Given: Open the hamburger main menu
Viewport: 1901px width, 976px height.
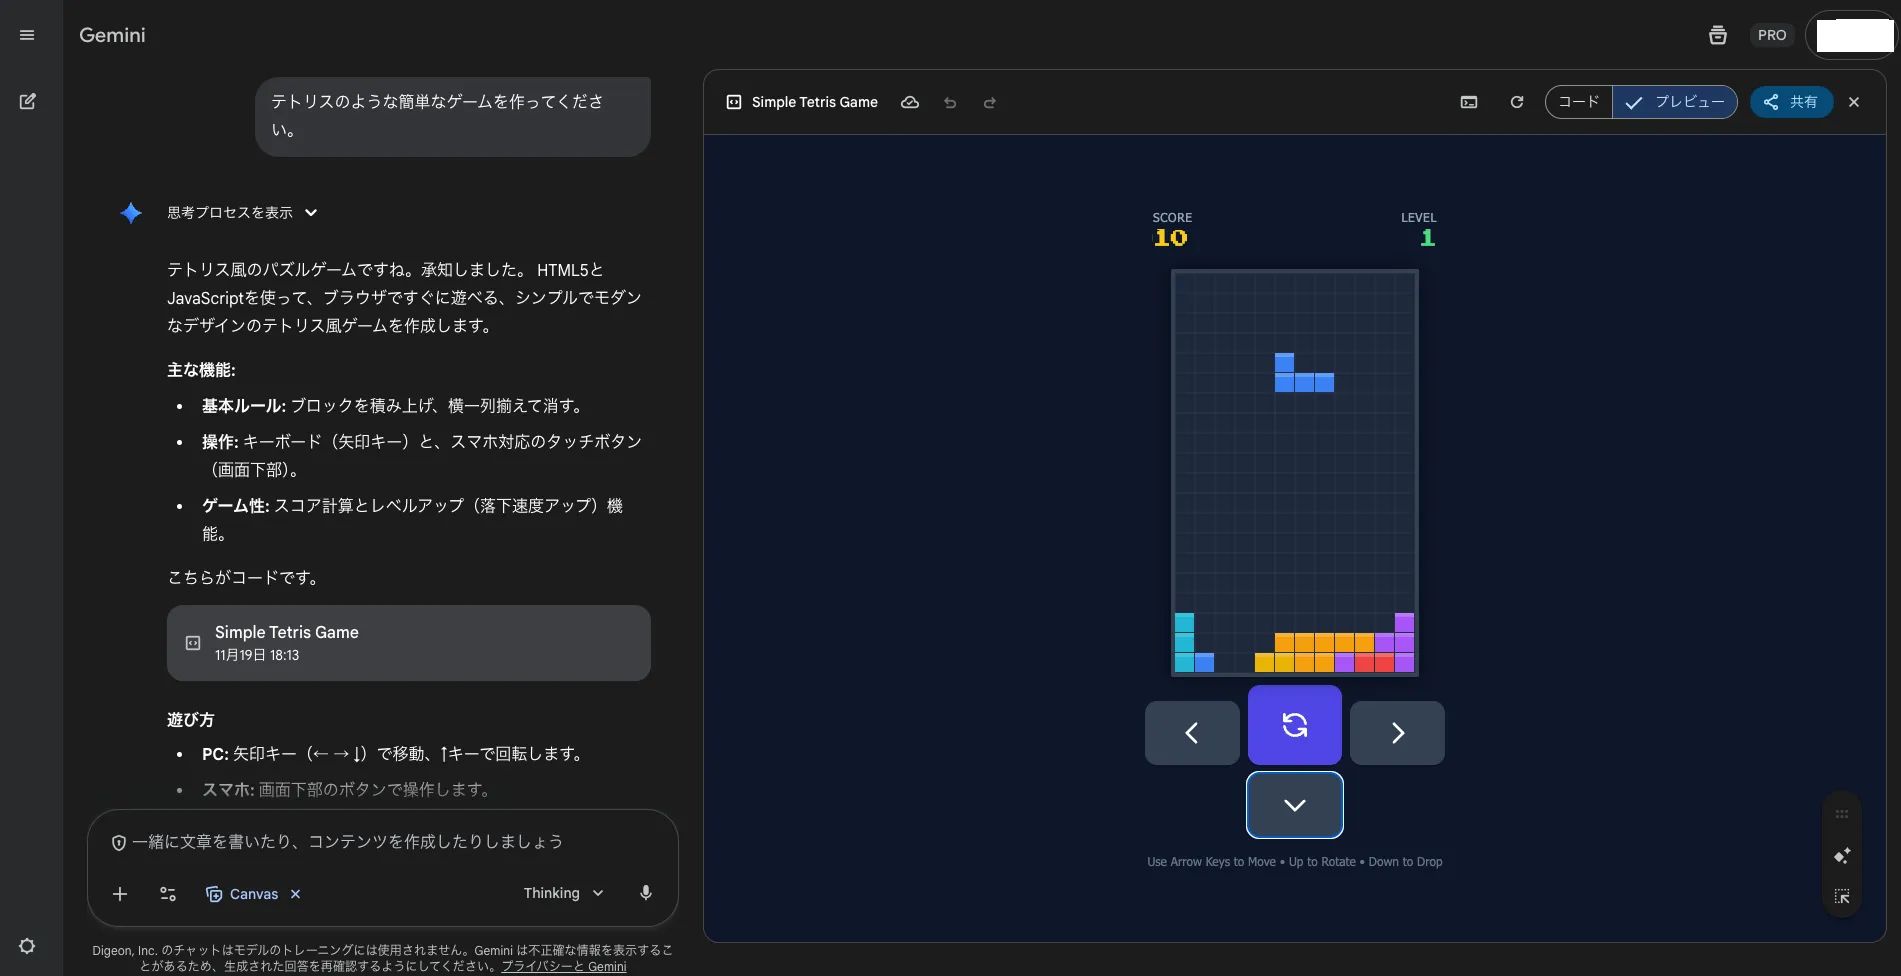Looking at the screenshot, I should coord(27,35).
